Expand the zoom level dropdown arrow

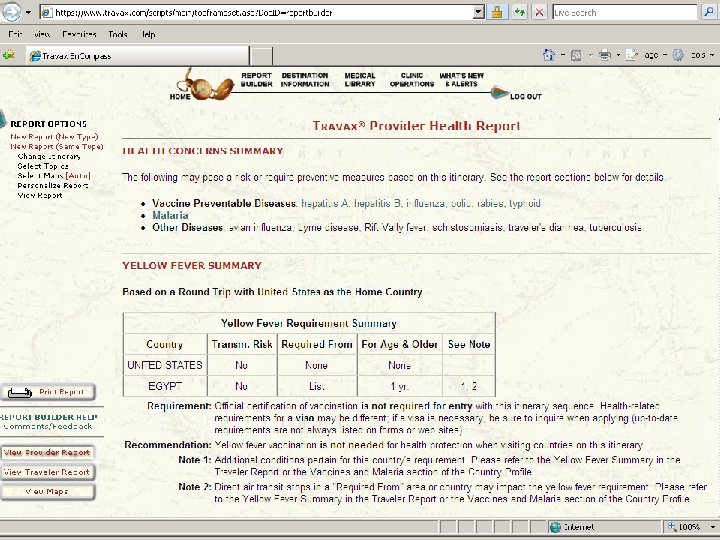[x=712, y=527]
